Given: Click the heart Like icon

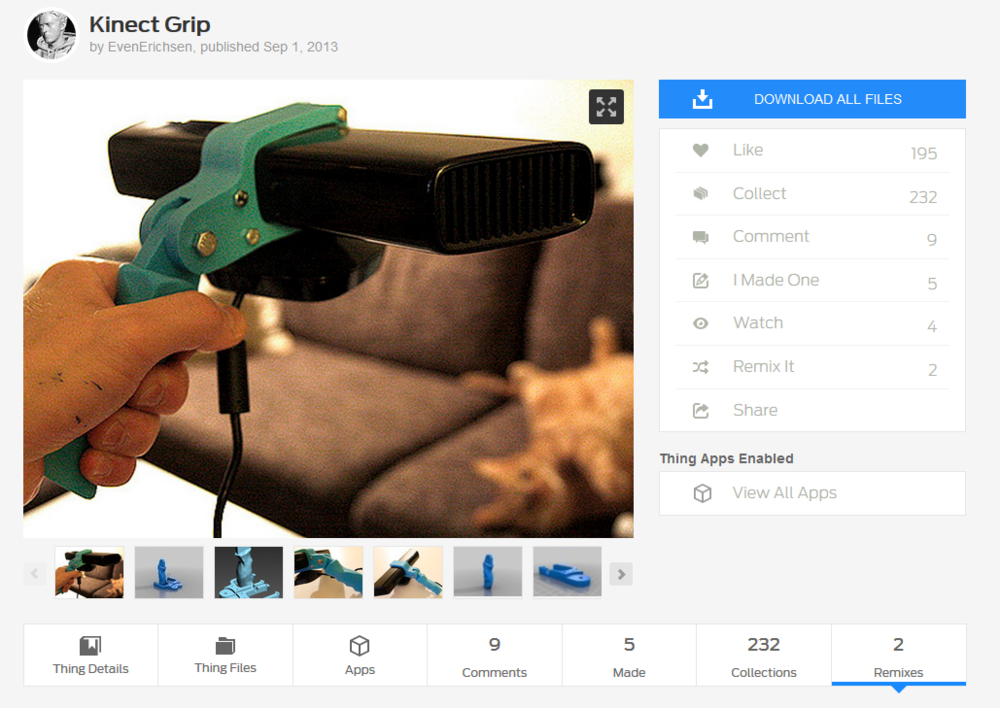Looking at the screenshot, I should 700,151.
